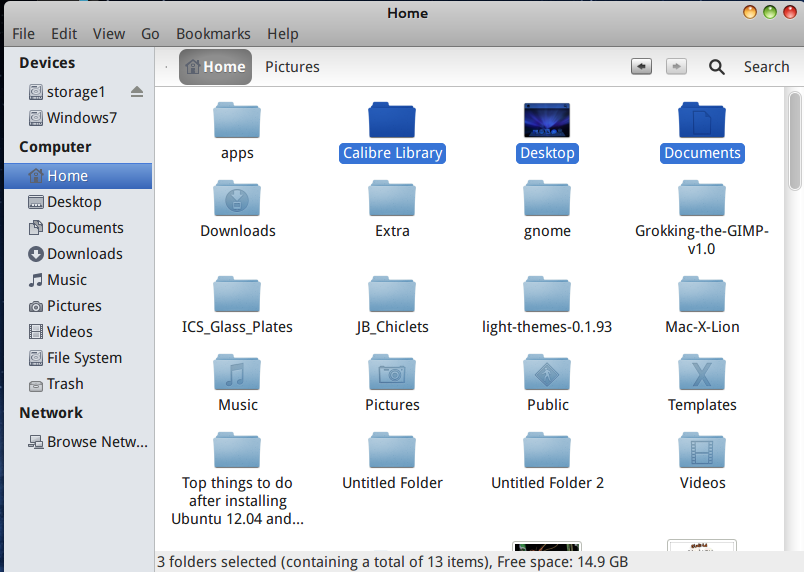Select Desktop in the sidebar
The width and height of the screenshot is (804, 572).
tap(65, 202)
